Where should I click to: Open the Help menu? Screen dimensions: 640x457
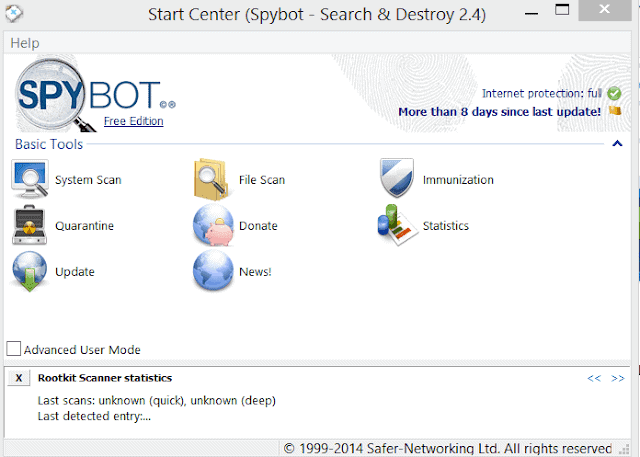(x=25, y=43)
